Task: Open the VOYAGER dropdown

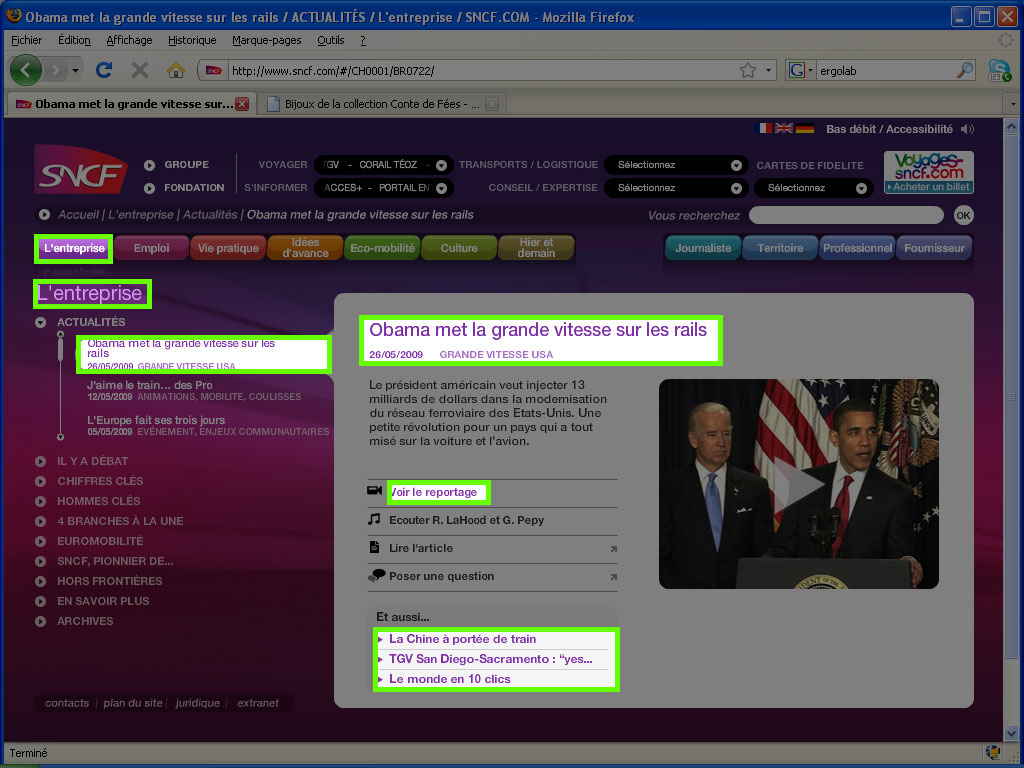Action: (384, 165)
